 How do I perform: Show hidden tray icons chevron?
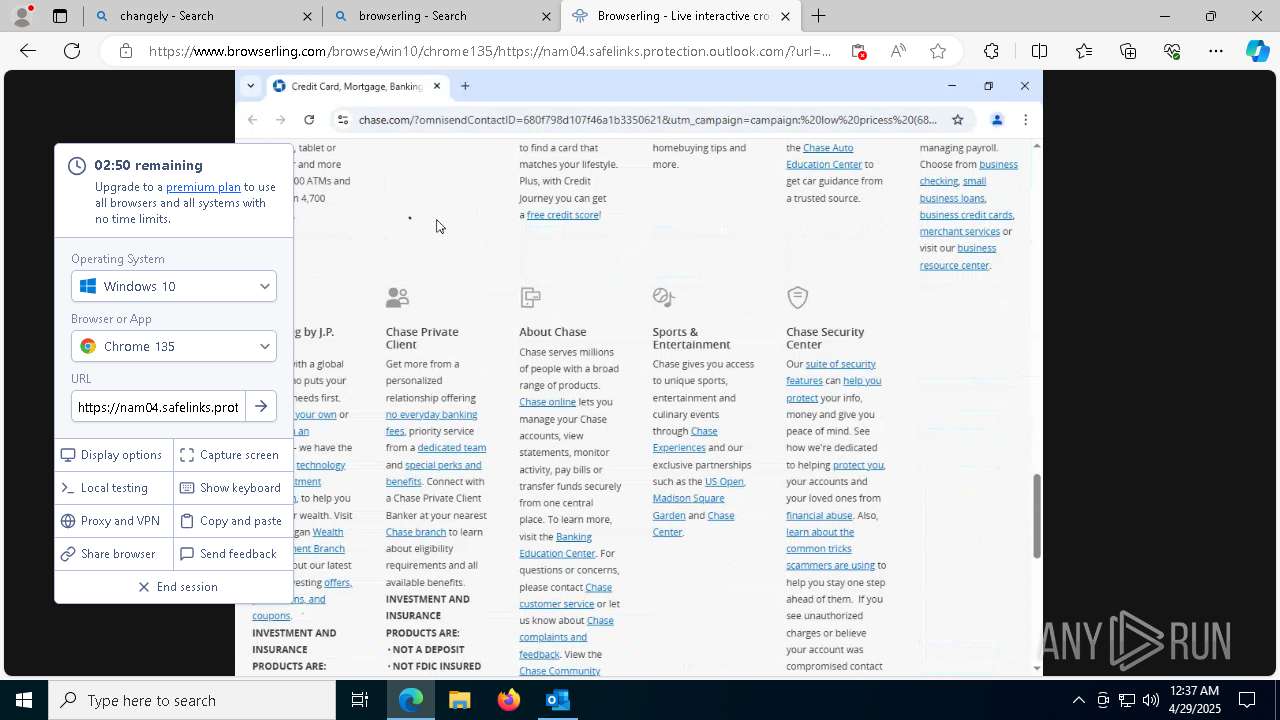pyautogui.click(x=1078, y=700)
